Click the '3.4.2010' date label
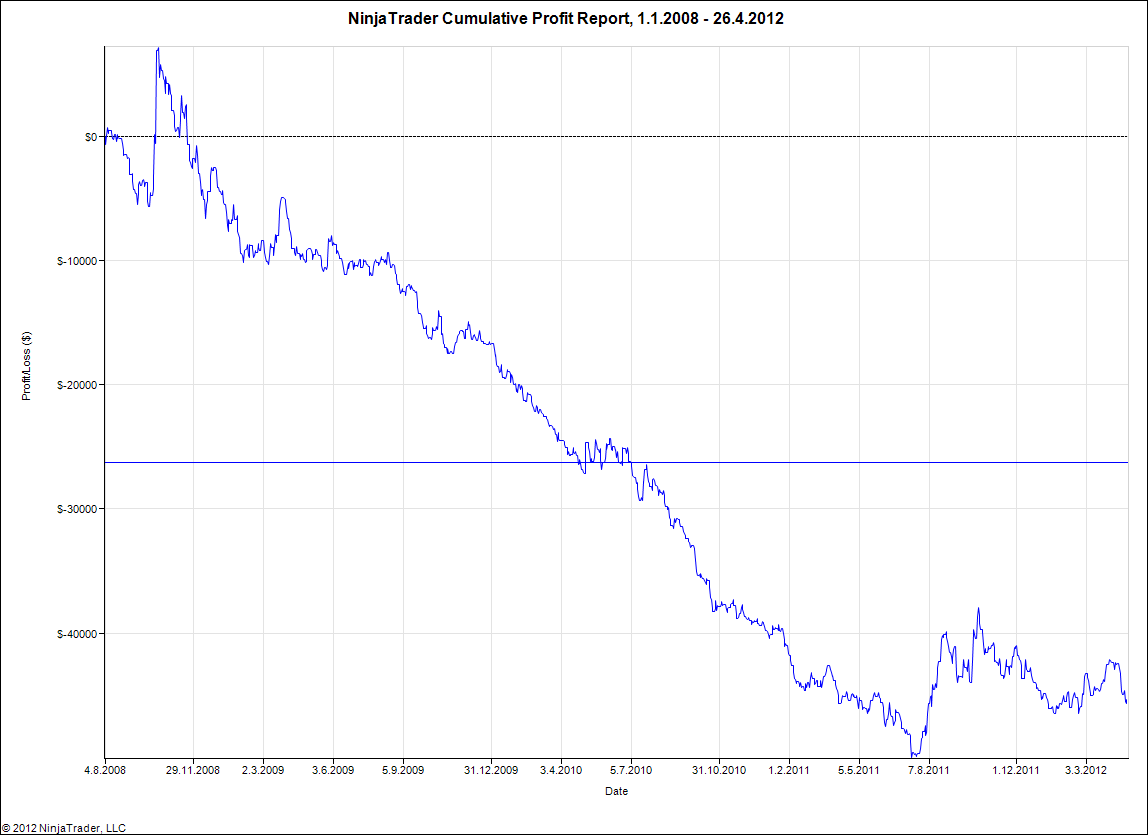Image resolution: width=1148 pixels, height=835 pixels. (x=561, y=770)
